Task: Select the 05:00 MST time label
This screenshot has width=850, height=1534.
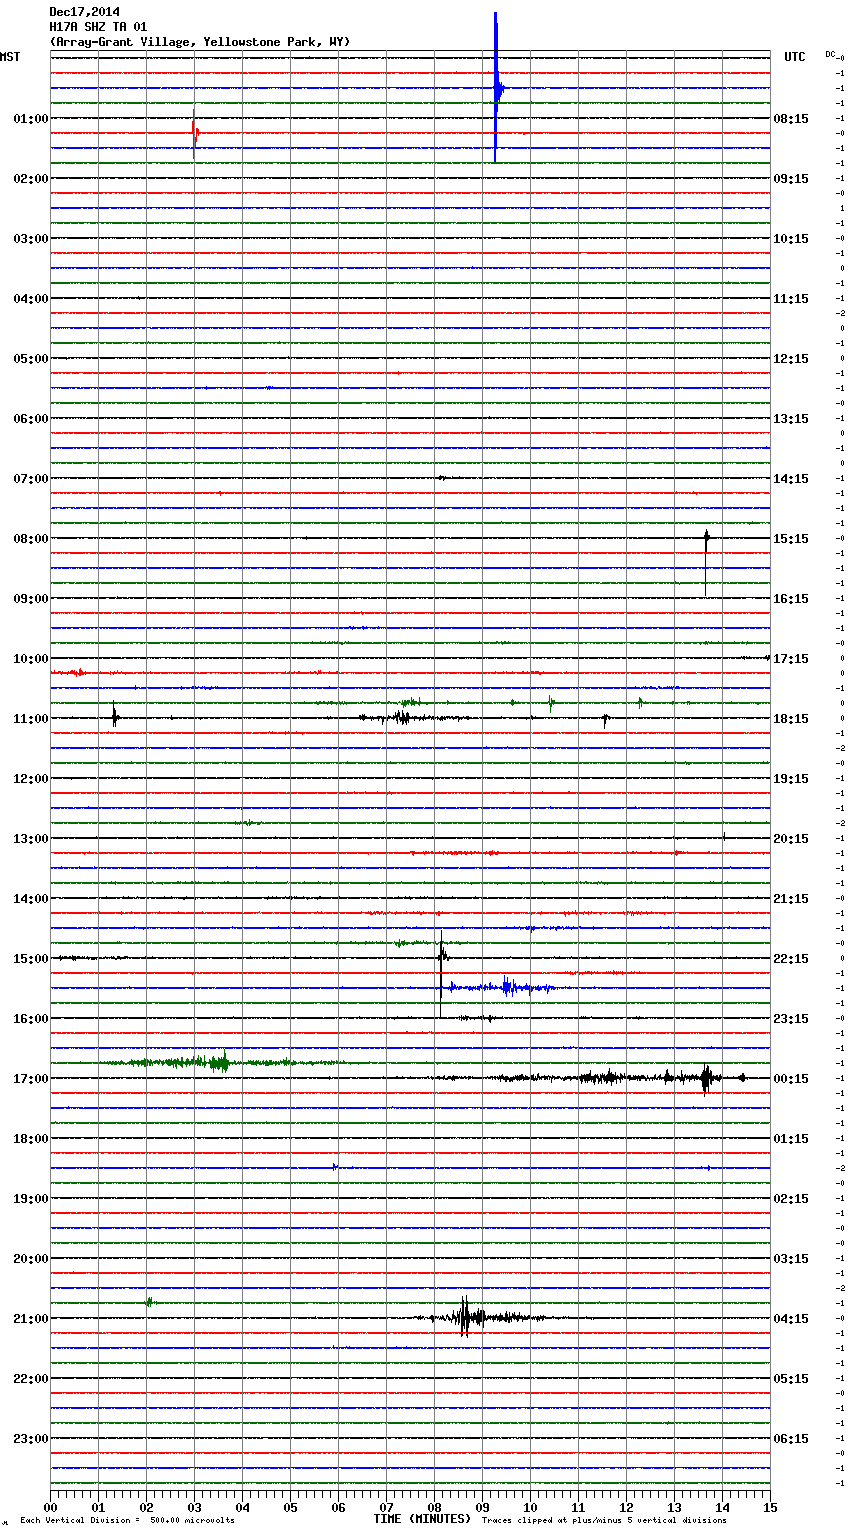Action: click(x=30, y=359)
